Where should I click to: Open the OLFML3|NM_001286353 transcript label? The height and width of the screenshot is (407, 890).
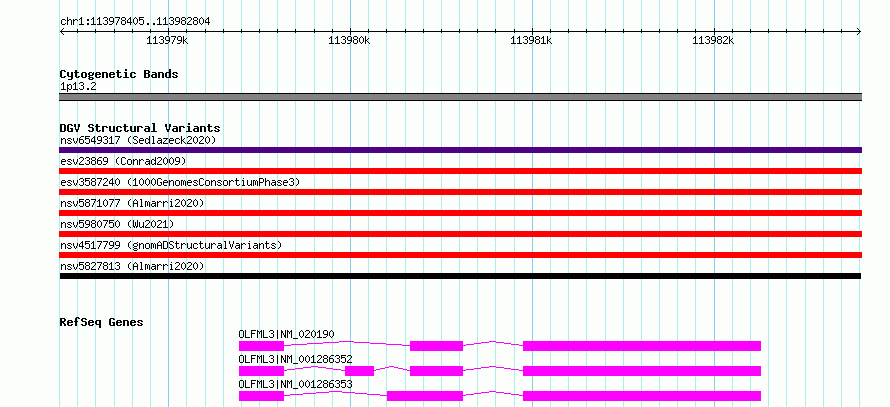(296, 384)
